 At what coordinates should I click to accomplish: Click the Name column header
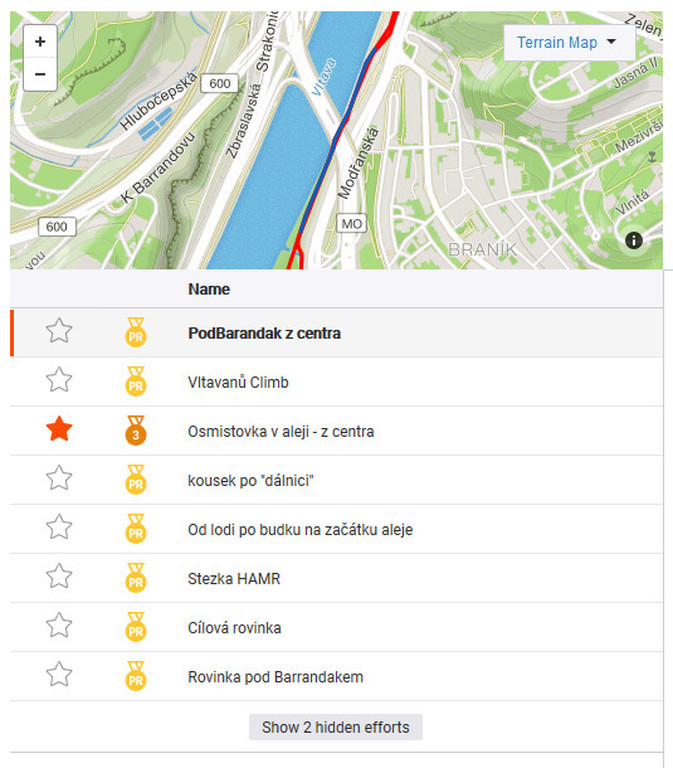(209, 289)
